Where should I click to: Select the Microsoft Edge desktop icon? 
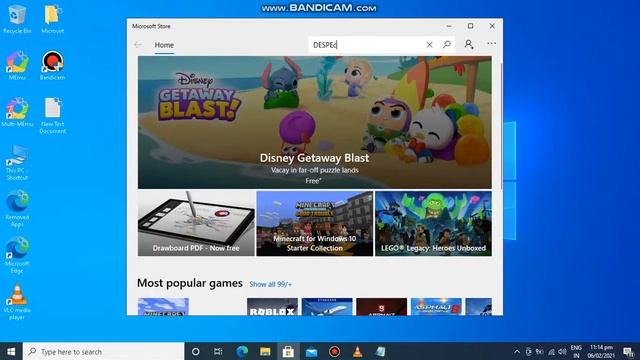(x=17, y=255)
